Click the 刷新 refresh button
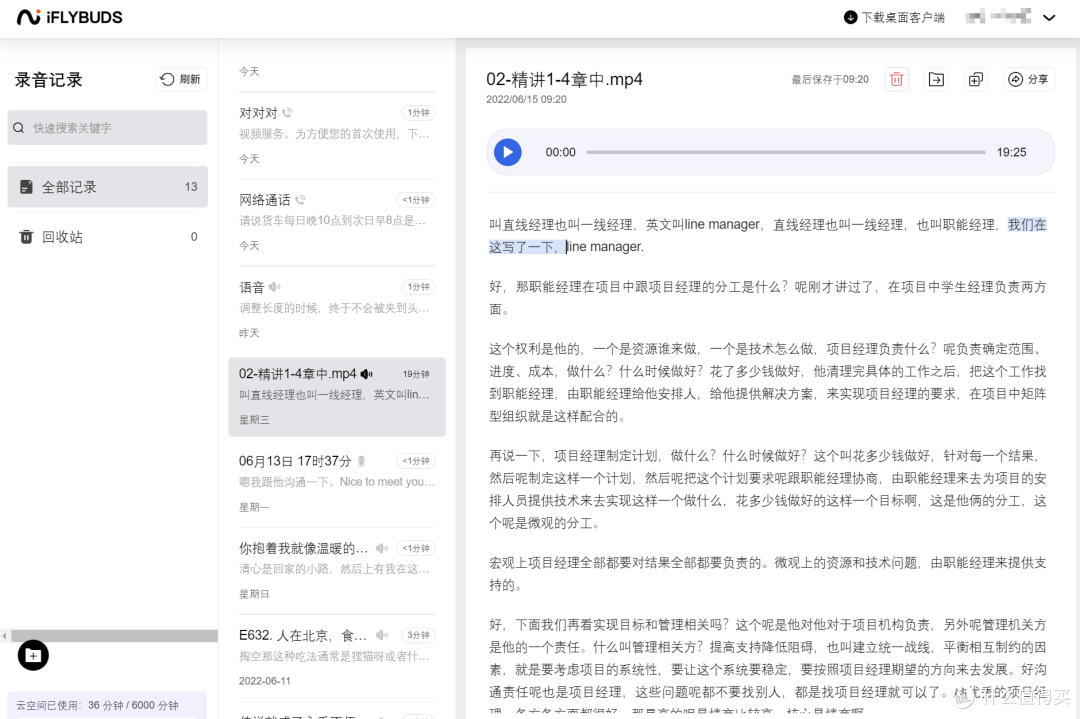The width and height of the screenshot is (1080, 719). pyautogui.click(x=181, y=79)
